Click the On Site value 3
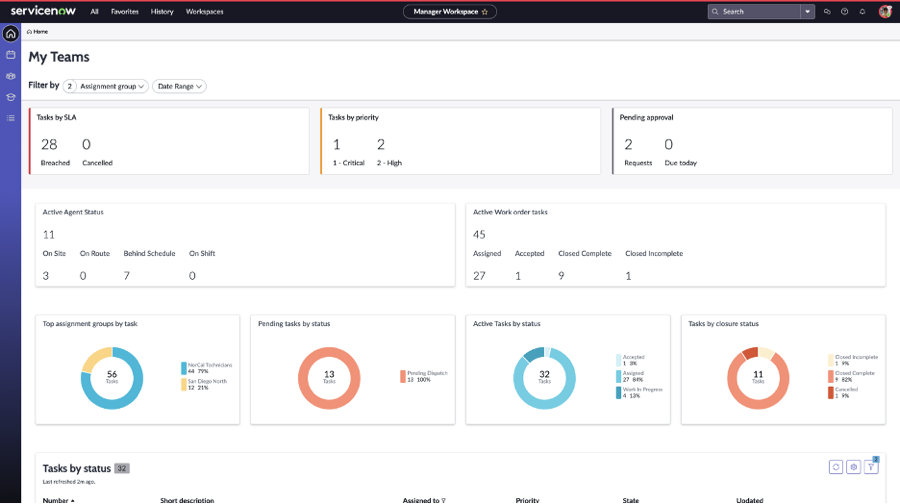The width and height of the screenshot is (900, 504). 46,276
